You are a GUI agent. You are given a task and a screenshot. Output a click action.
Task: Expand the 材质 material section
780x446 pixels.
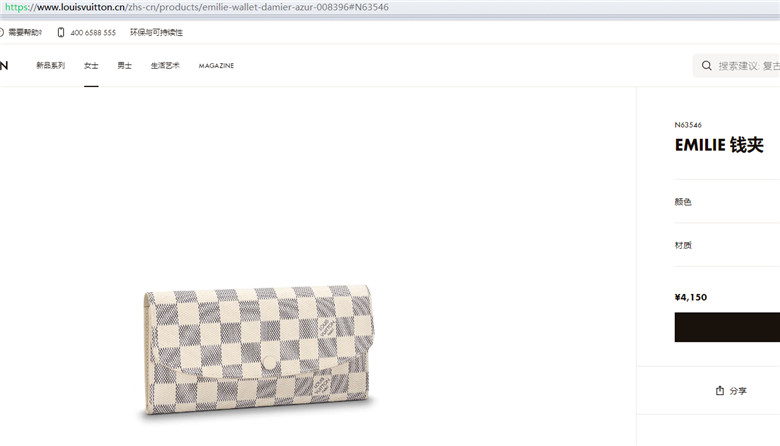[727, 245]
